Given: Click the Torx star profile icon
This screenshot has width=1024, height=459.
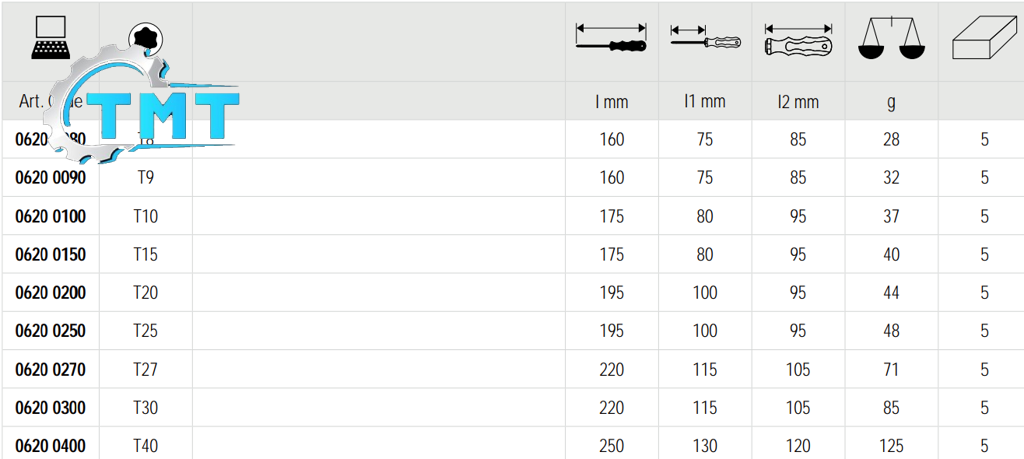Looking at the screenshot, I should [x=148, y=38].
